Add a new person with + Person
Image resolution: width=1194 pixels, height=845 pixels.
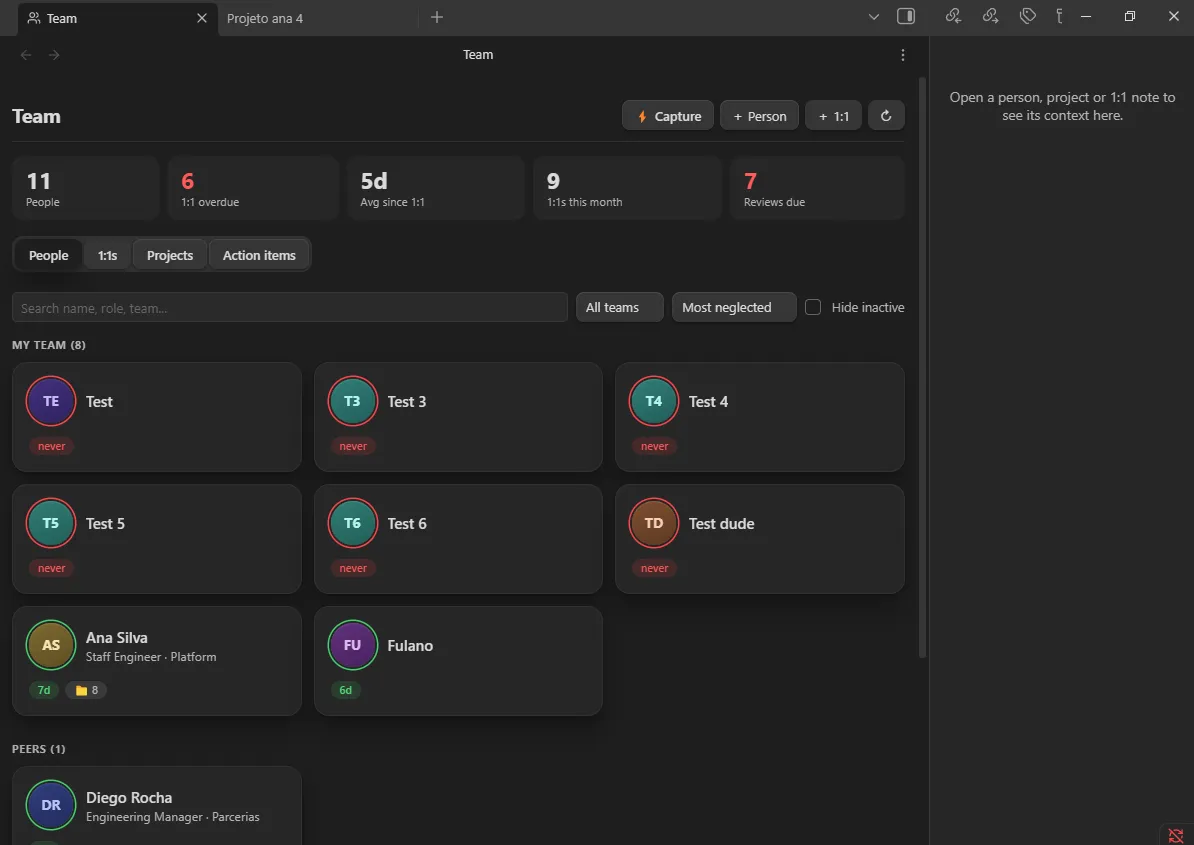[759, 116]
